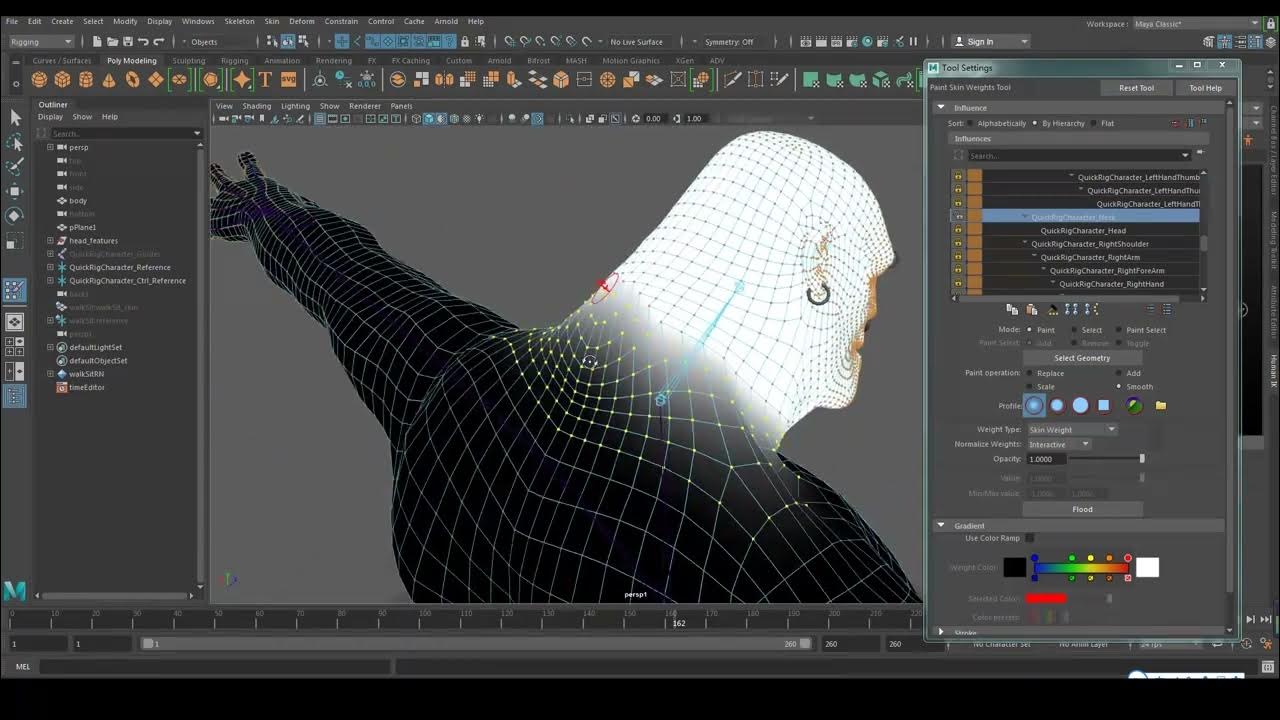
Task: Open the Sign In dropdown
Action: (990, 42)
